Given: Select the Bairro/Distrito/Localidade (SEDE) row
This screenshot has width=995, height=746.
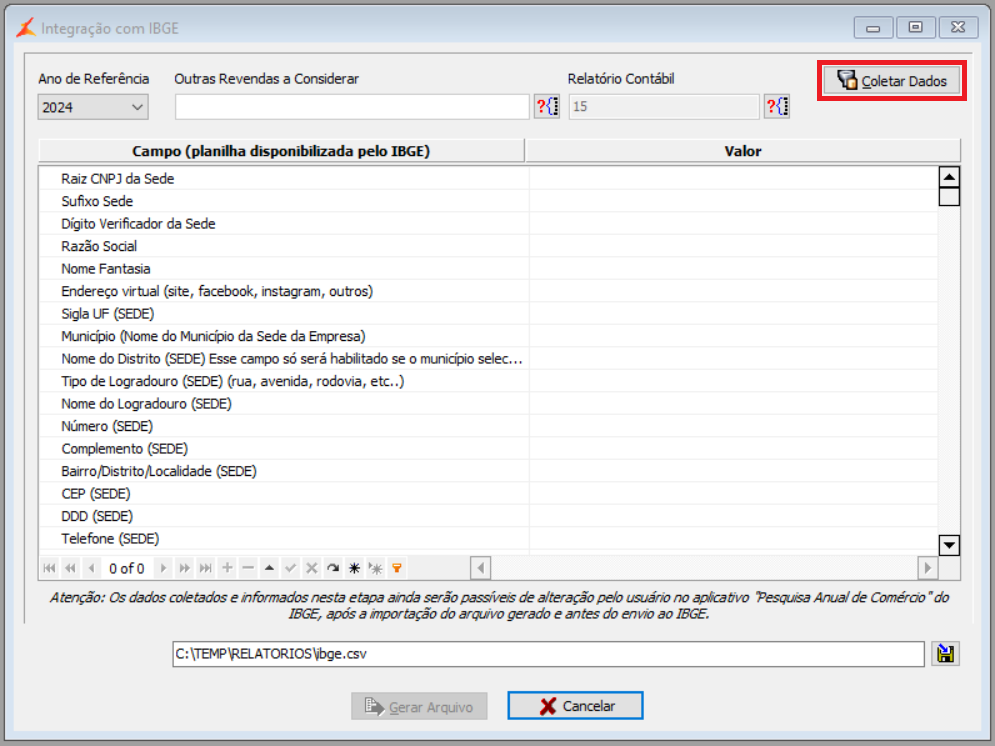Looking at the screenshot, I should click(x=488, y=471).
